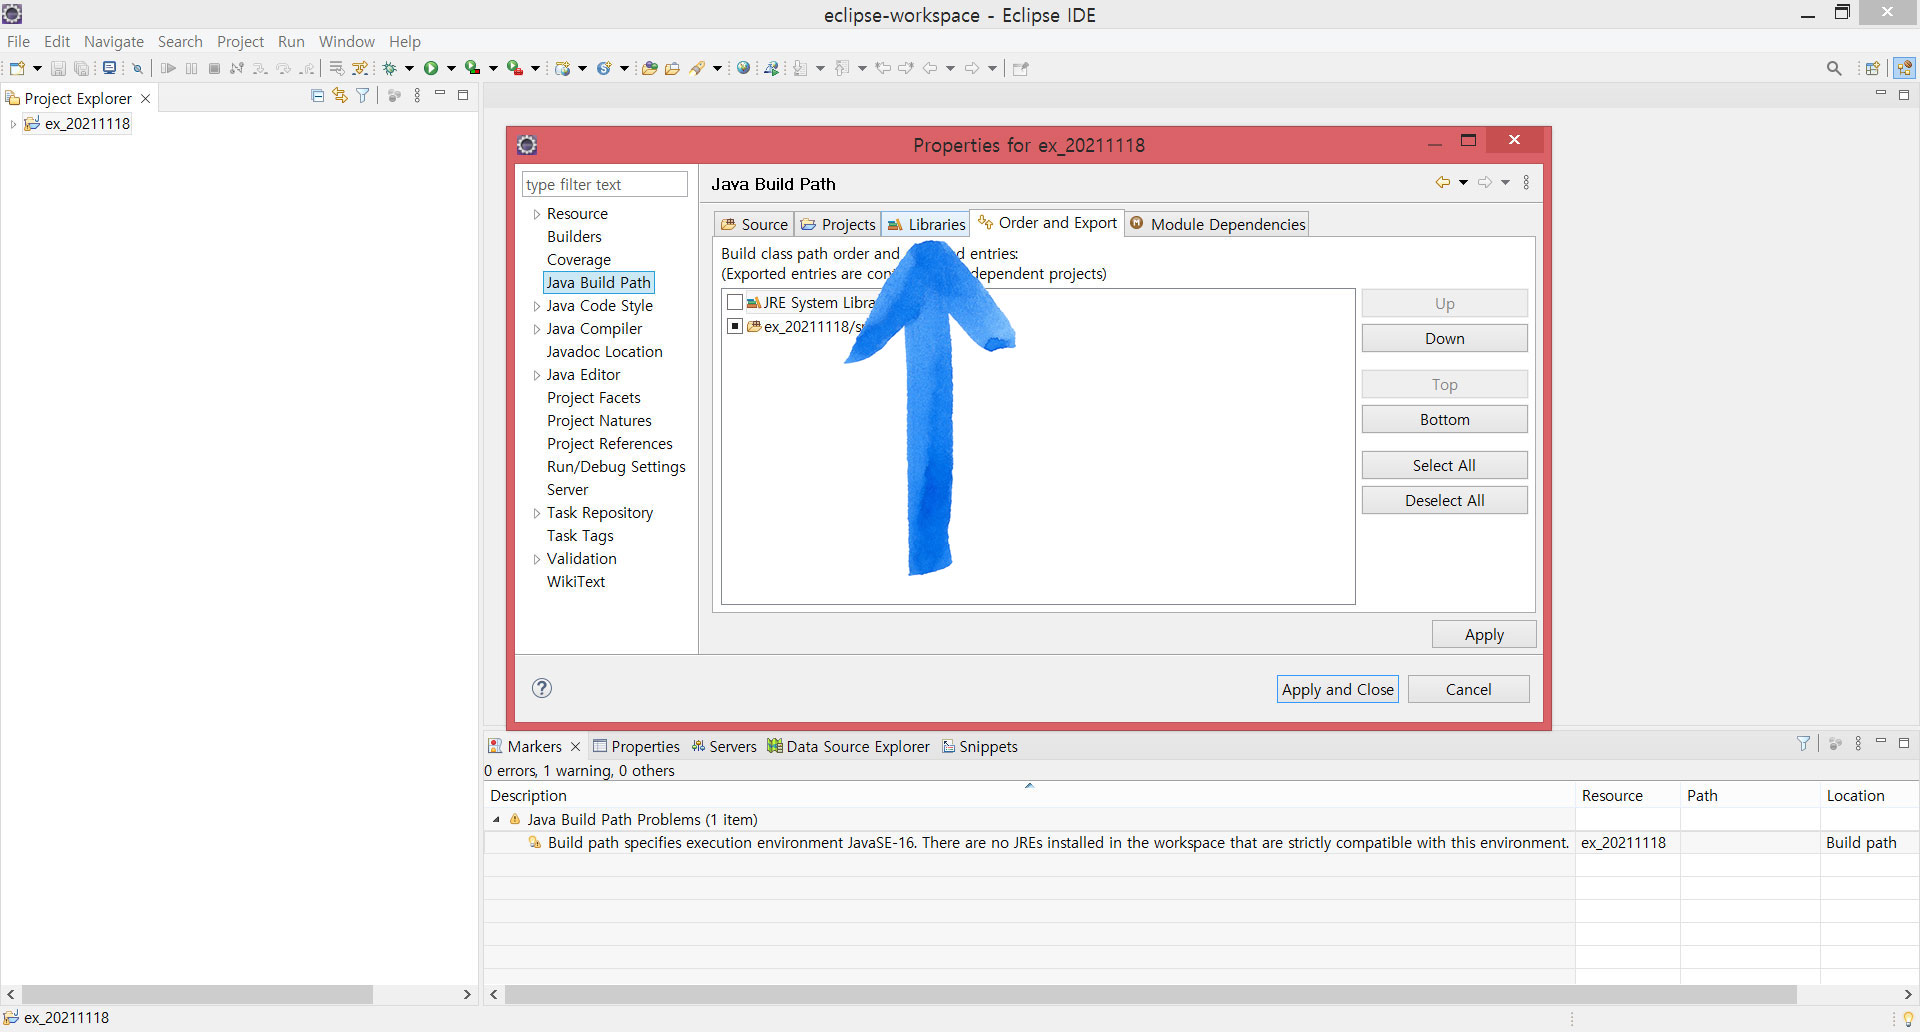Click the Open Type icon
Image resolution: width=1920 pixels, height=1032 pixels.
(649, 68)
